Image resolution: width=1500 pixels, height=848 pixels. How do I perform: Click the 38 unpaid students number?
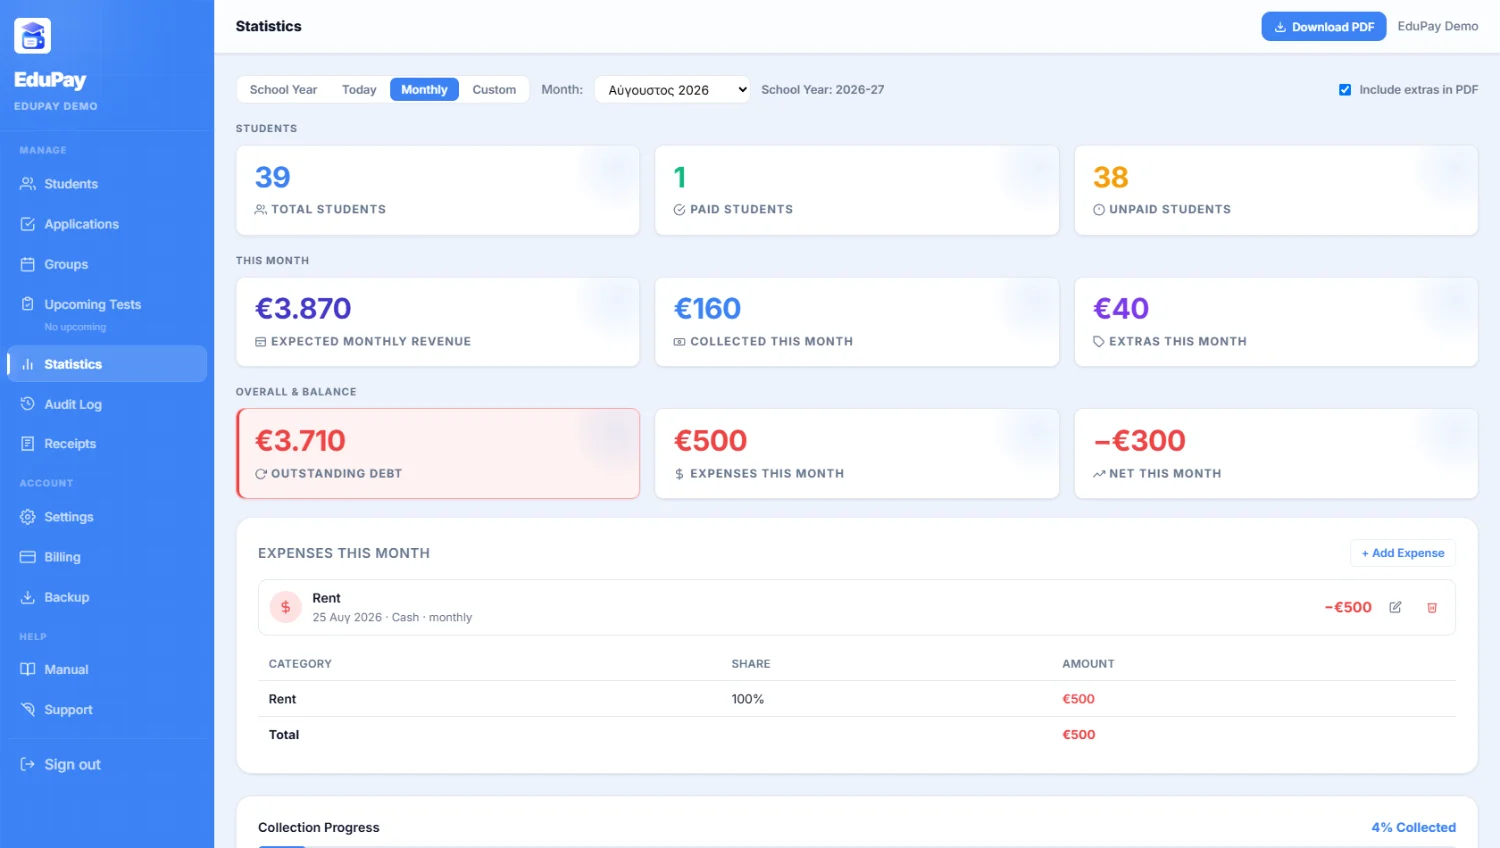1111,177
